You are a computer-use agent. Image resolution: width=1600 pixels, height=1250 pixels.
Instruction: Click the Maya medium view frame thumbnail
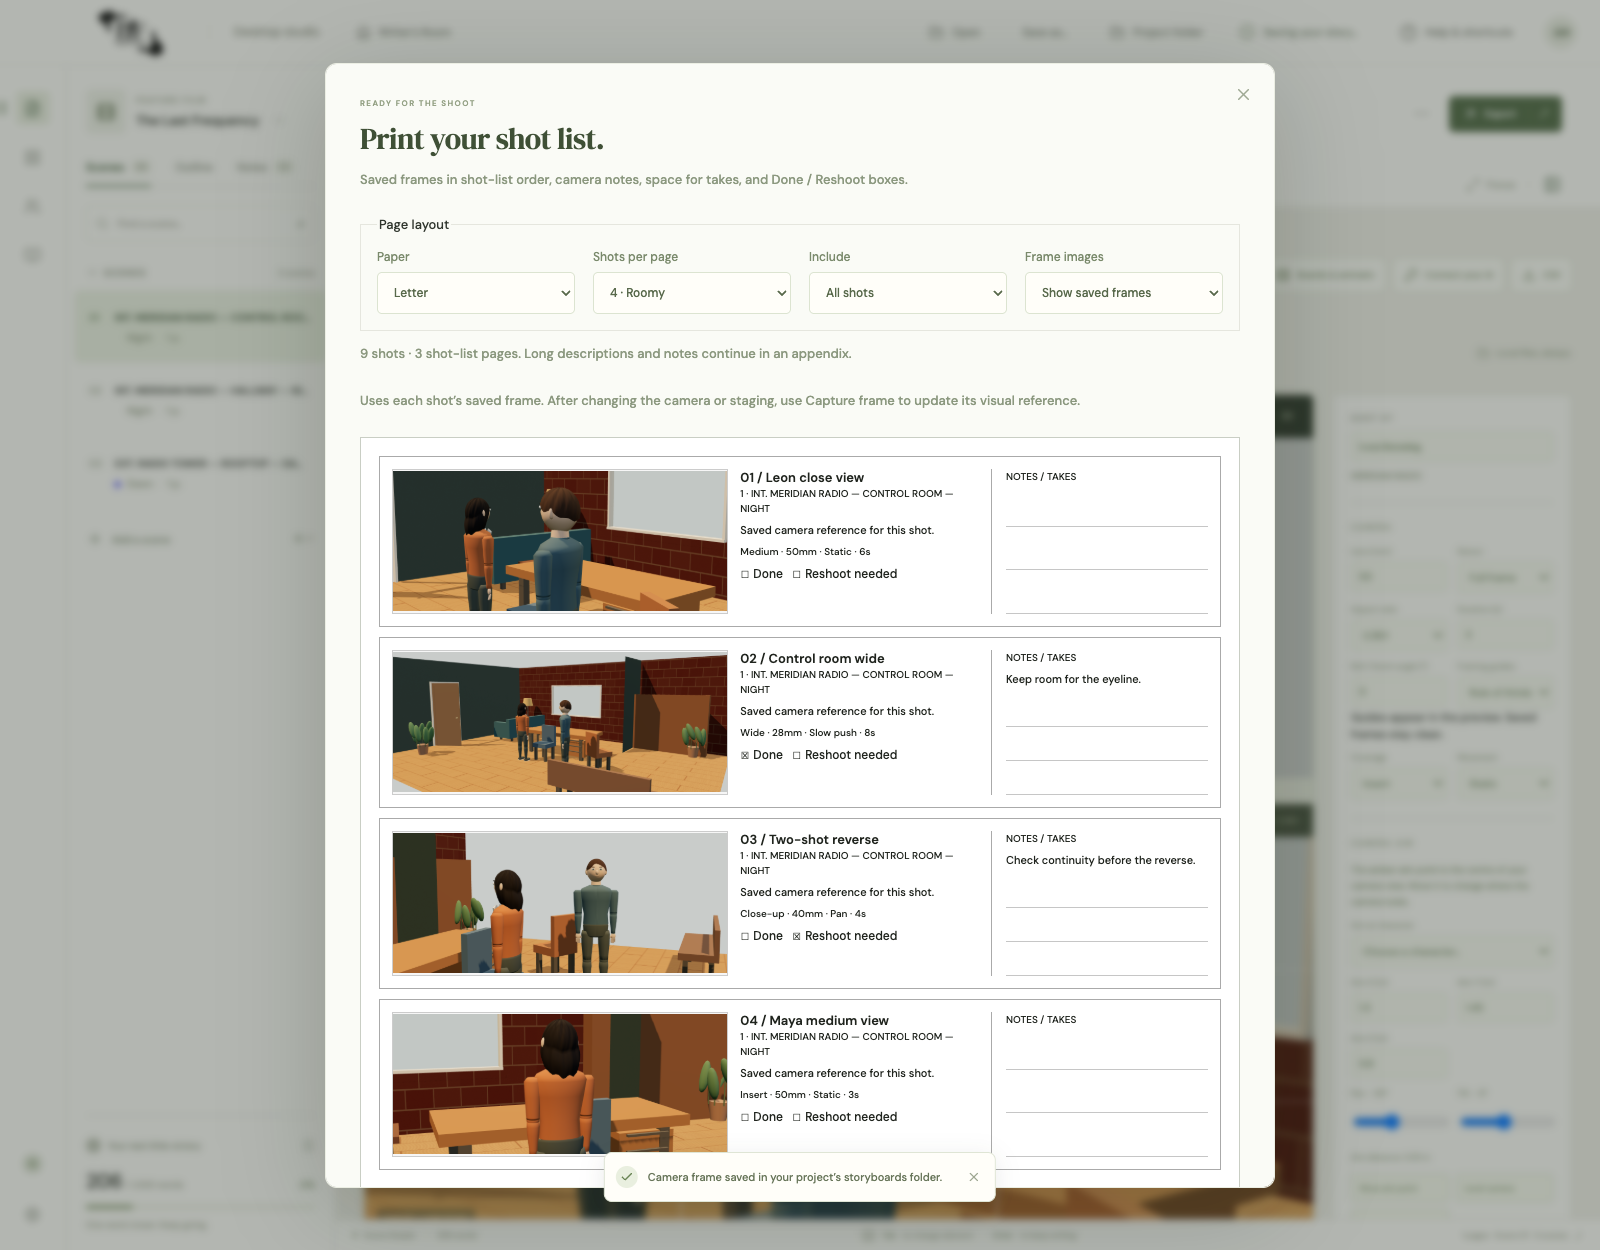tap(560, 1084)
